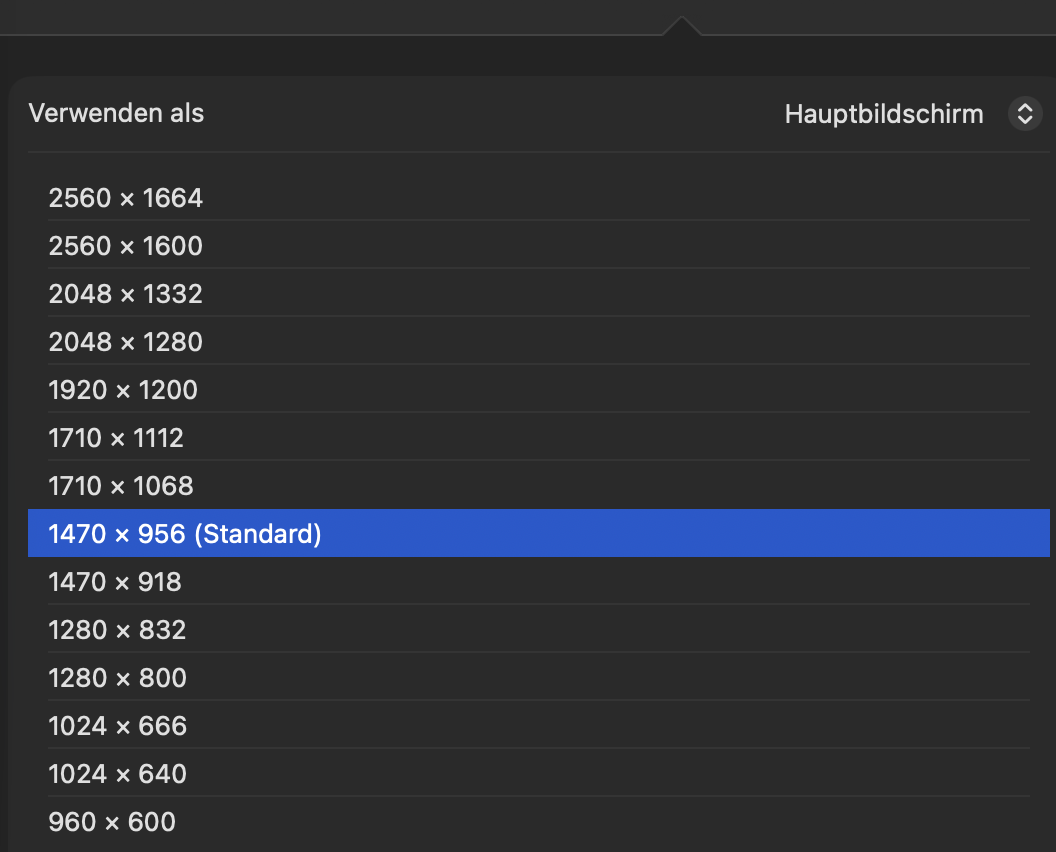The height and width of the screenshot is (852, 1056).
Task: Switch display to 1280 × 800
Action: [x=117, y=678]
